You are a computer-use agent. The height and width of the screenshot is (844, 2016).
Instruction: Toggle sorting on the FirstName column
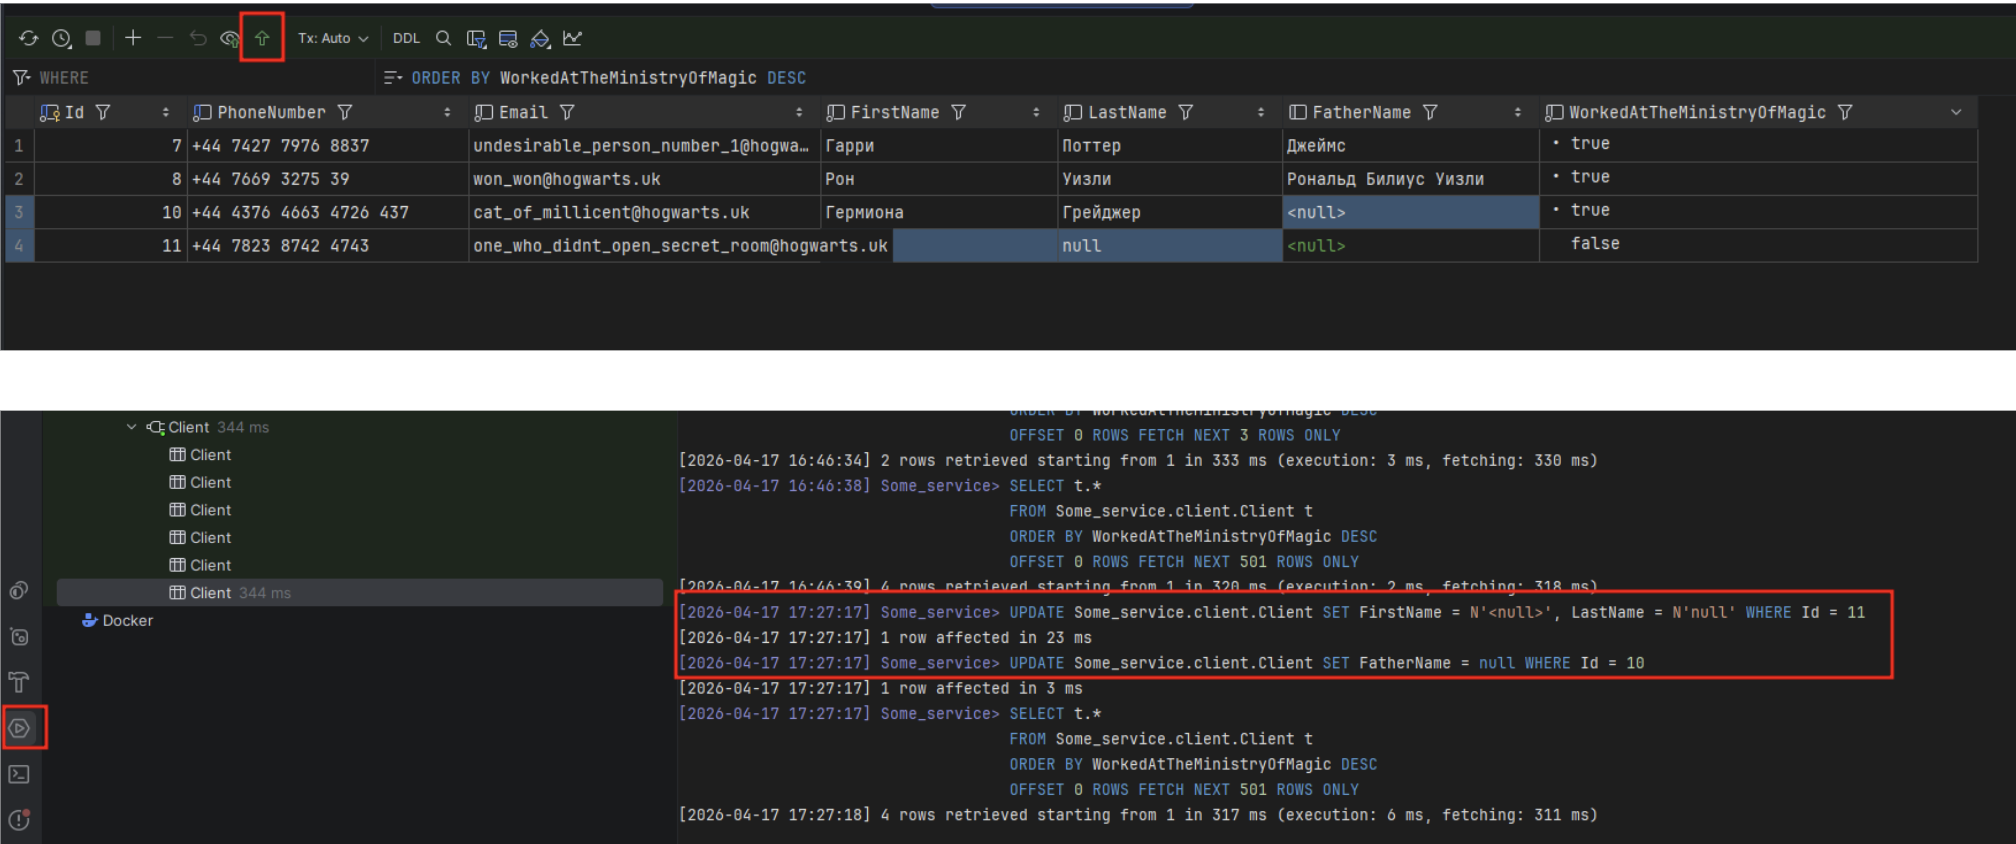[1036, 112]
